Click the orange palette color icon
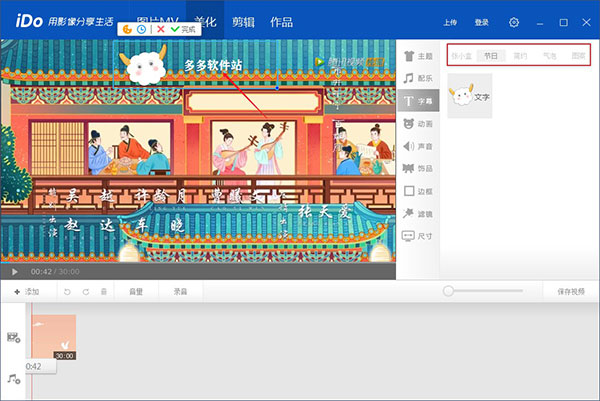This screenshot has height=401, width=600. 127,29
